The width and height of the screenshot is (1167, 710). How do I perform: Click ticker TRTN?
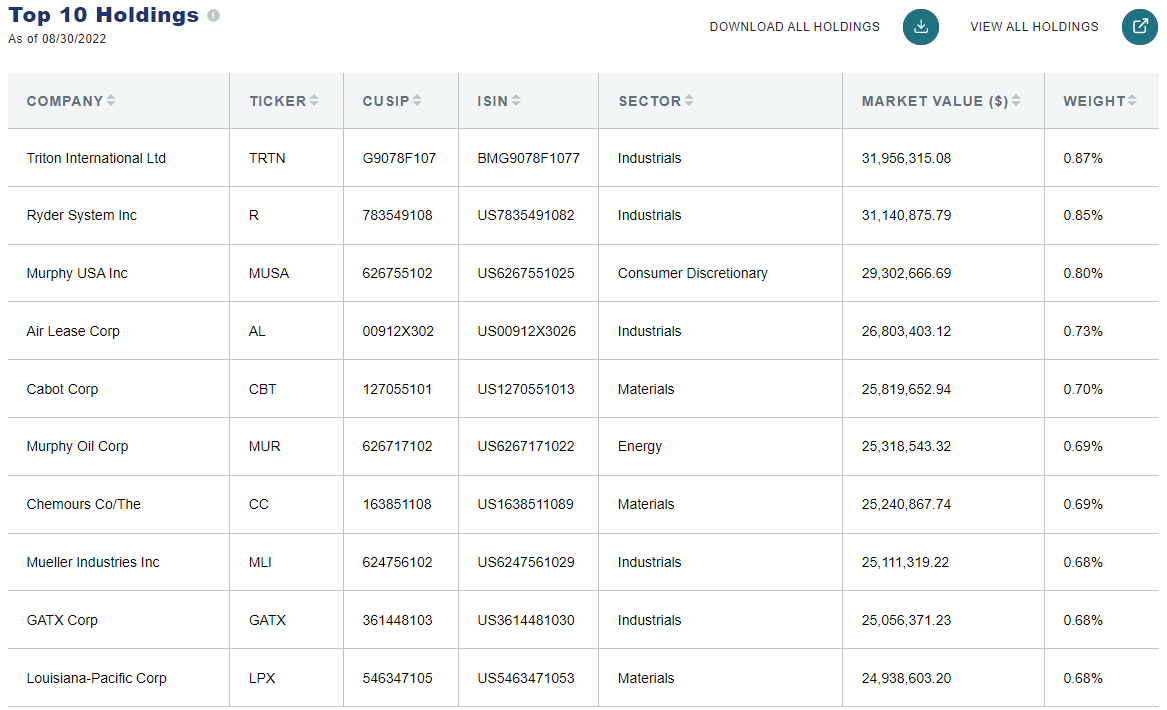267,159
